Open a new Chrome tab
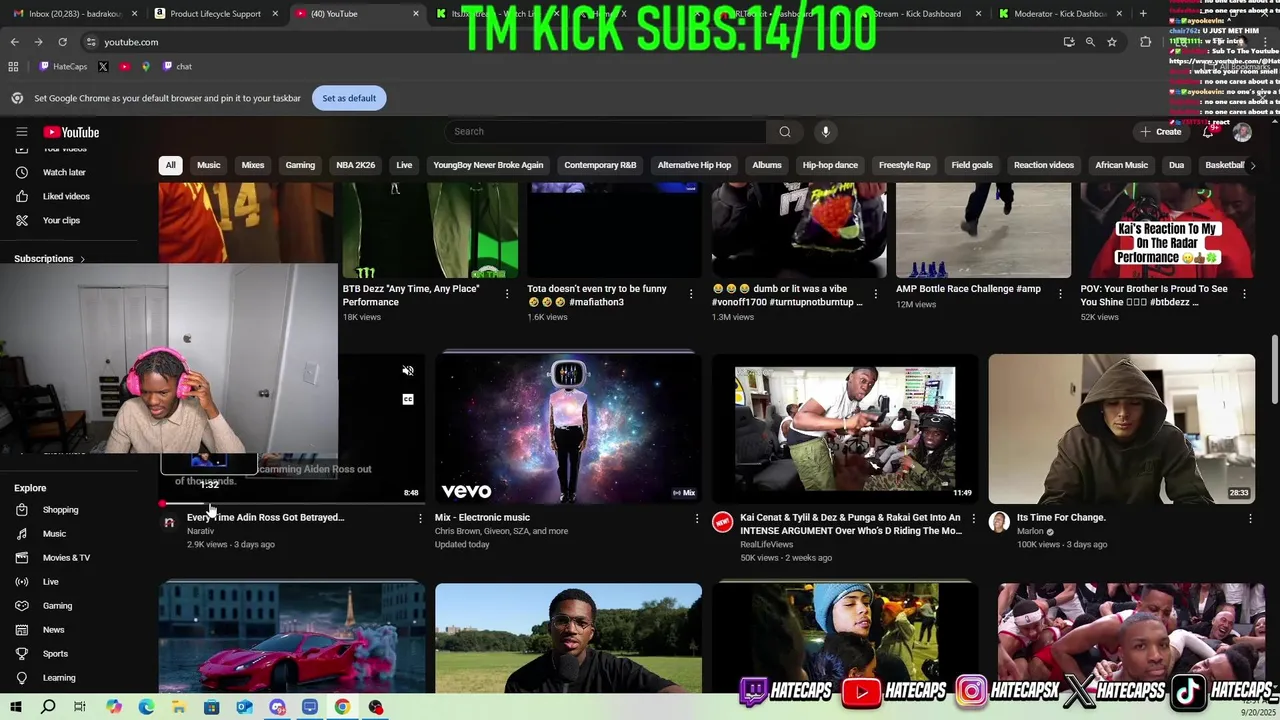 click(x=1143, y=14)
